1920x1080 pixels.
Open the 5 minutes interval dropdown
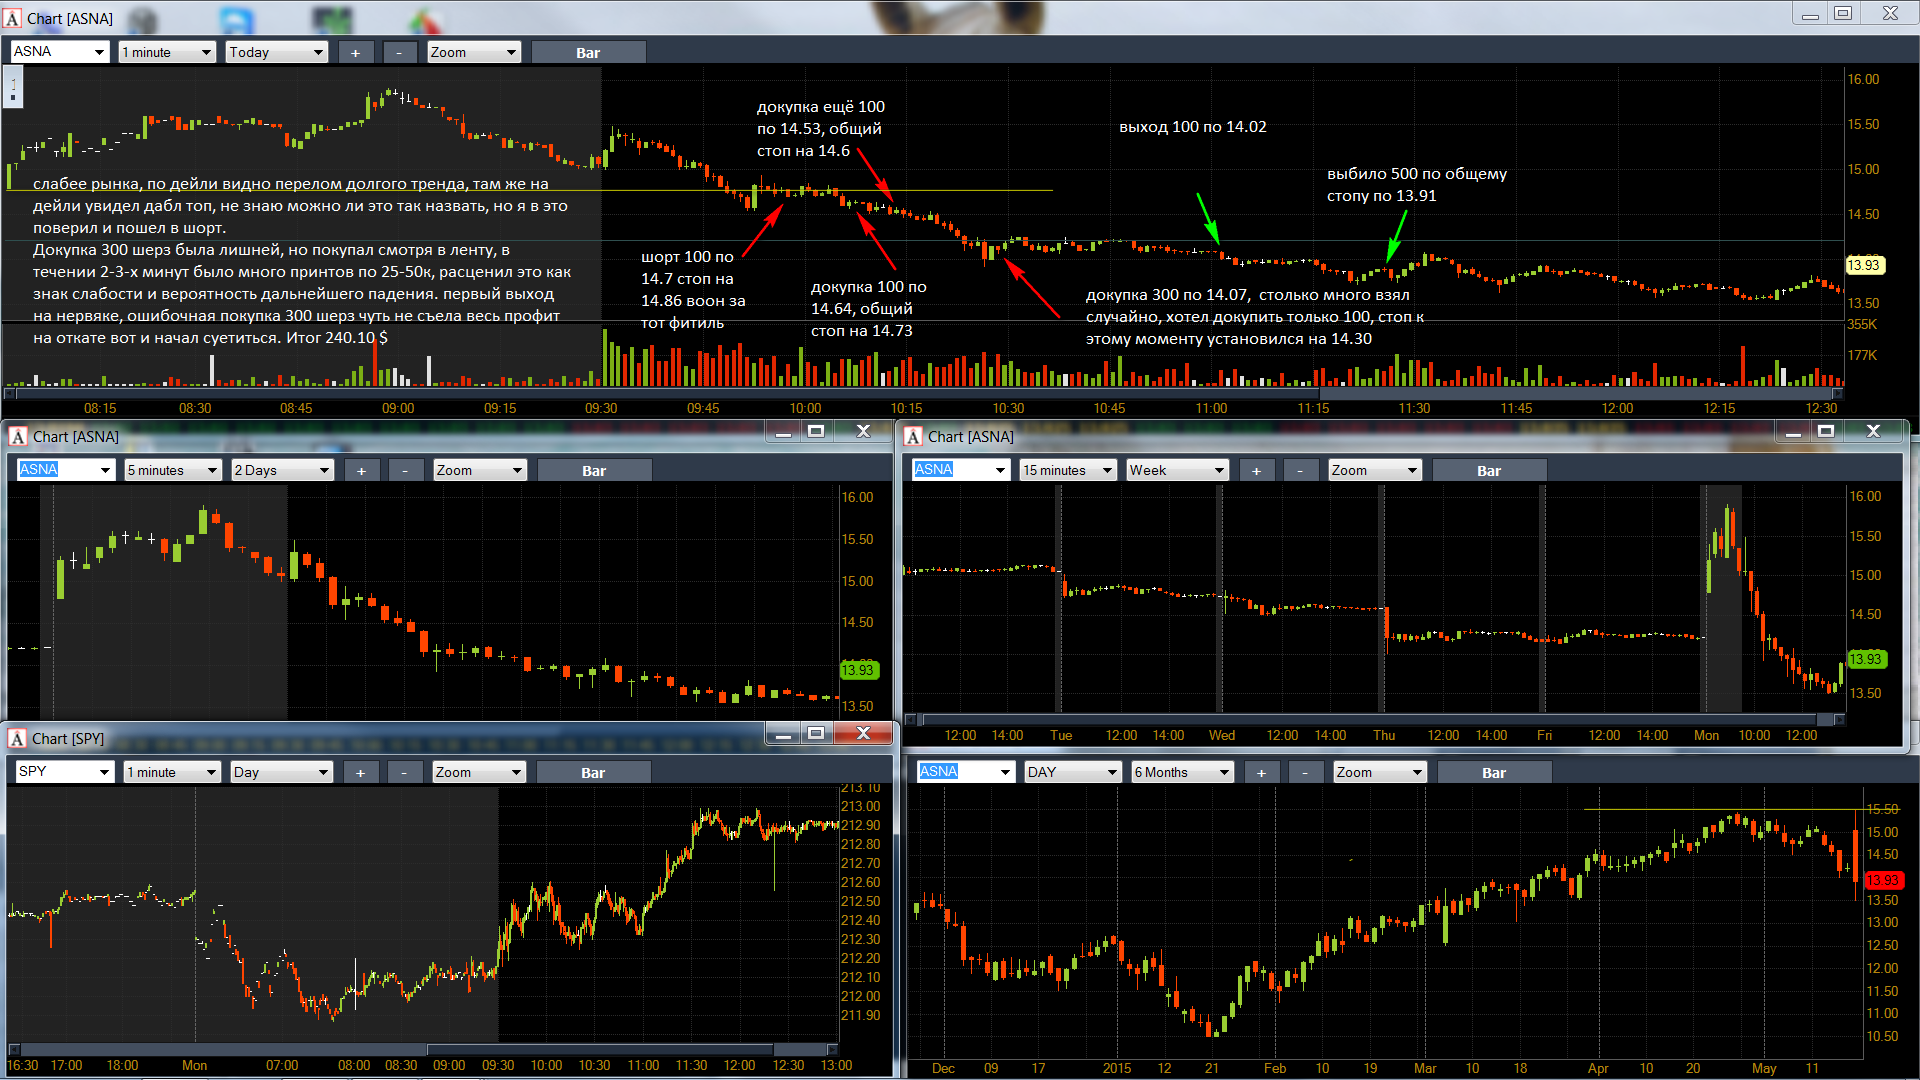coord(172,470)
